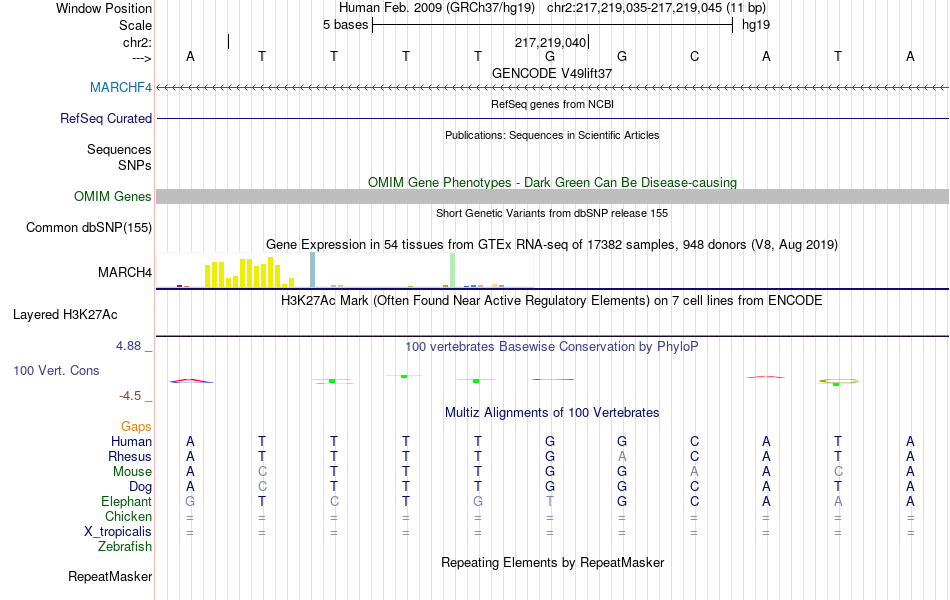Select the Sequences publications label

tap(119, 149)
